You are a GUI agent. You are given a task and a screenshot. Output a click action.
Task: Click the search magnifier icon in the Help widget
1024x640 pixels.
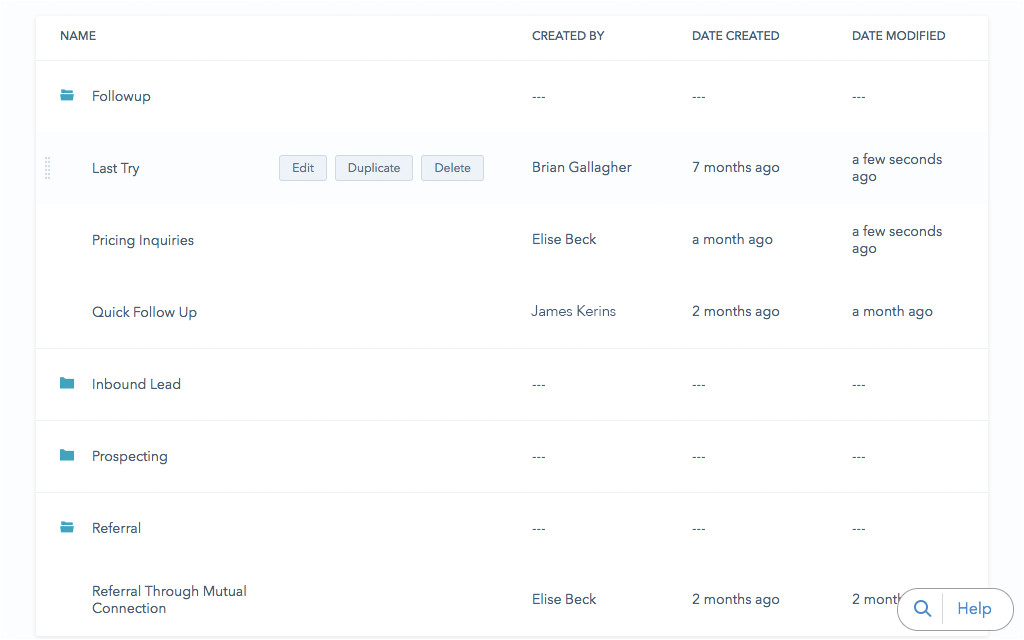pos(922,609)
